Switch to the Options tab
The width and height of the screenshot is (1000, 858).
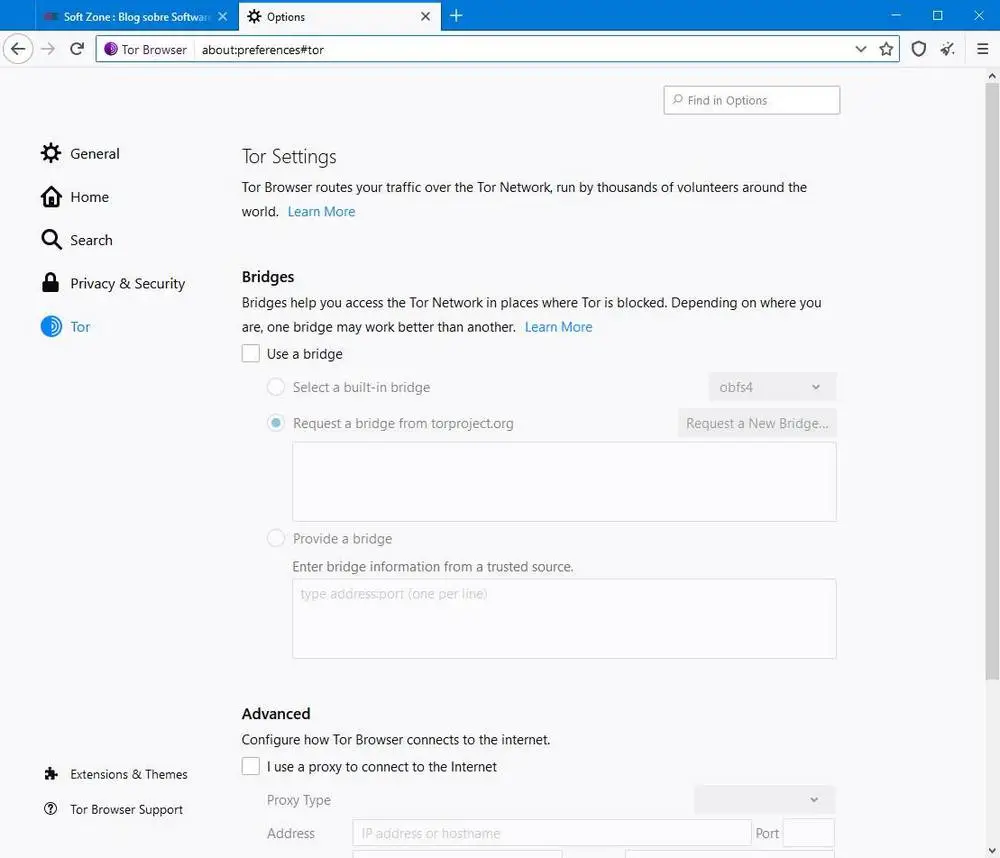point(339,17)
